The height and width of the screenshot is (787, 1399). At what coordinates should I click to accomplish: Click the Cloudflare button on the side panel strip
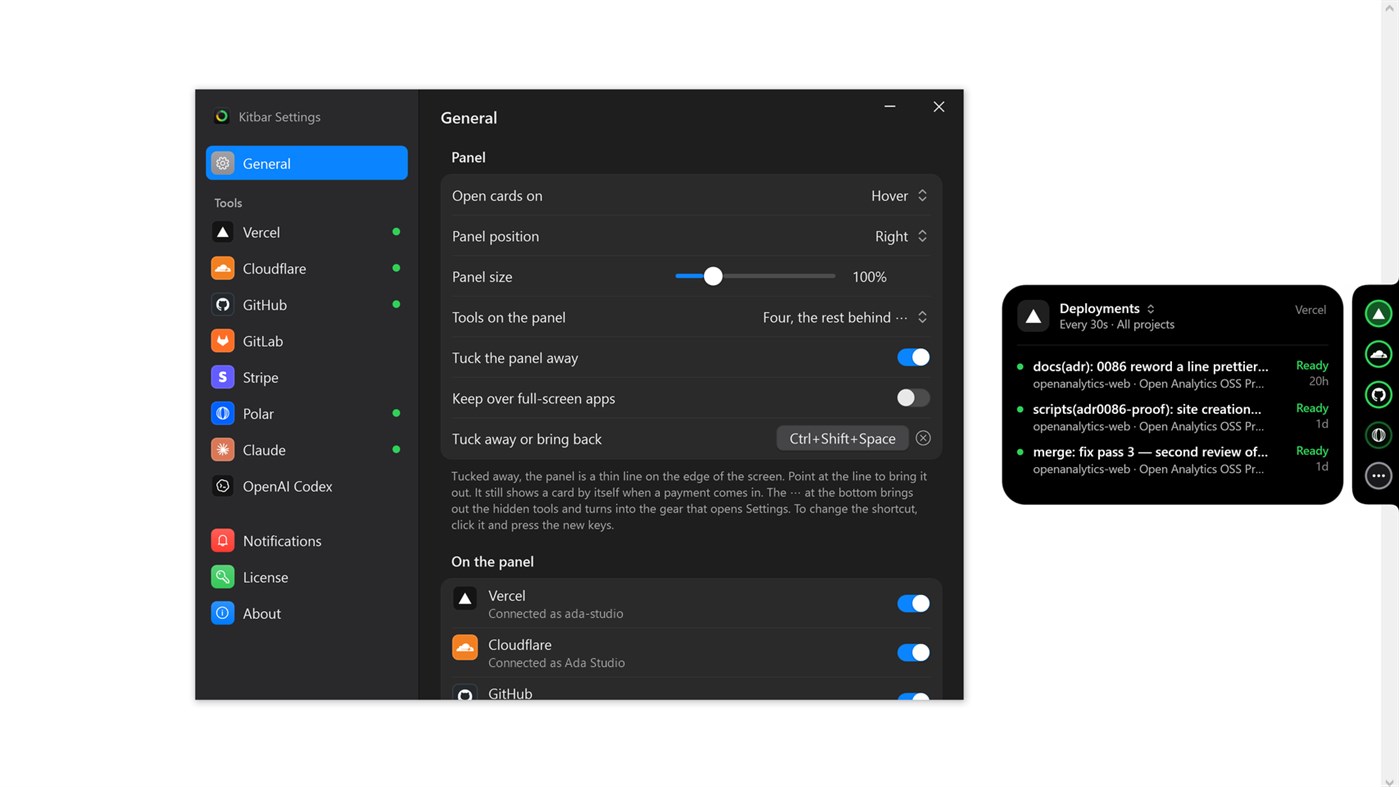coord(1378,354)
